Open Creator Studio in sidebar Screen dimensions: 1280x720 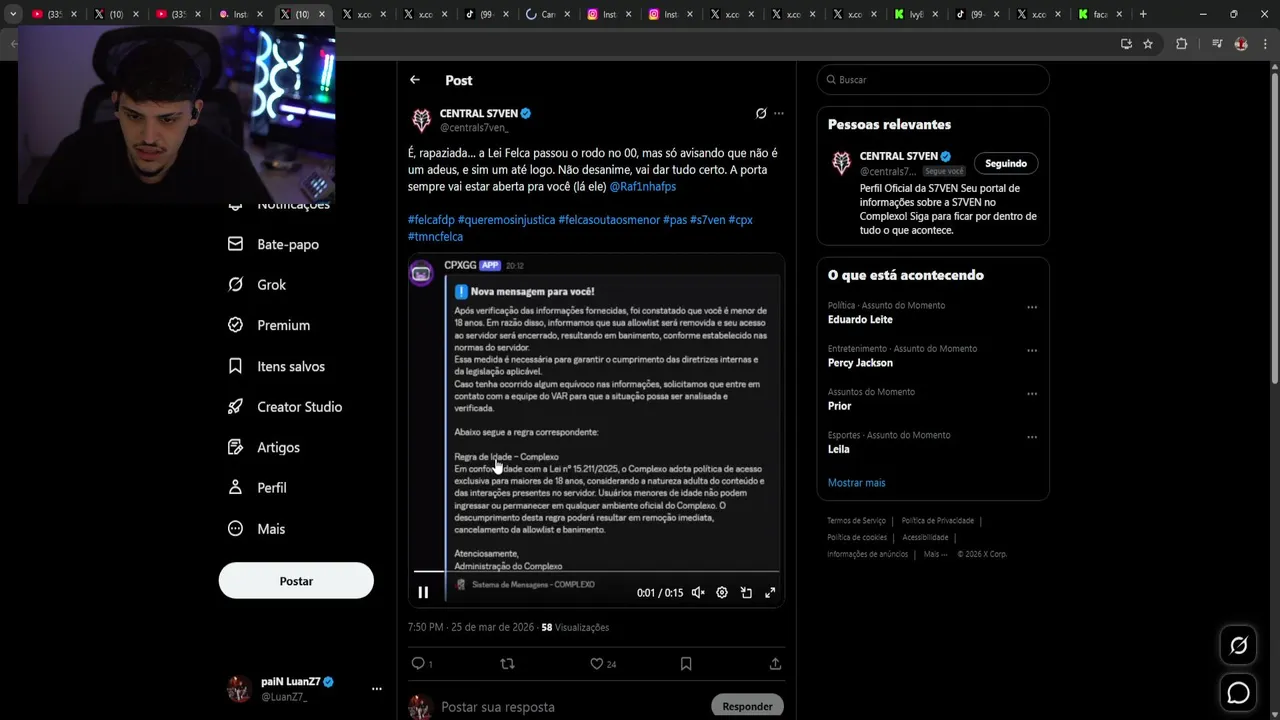285,407
